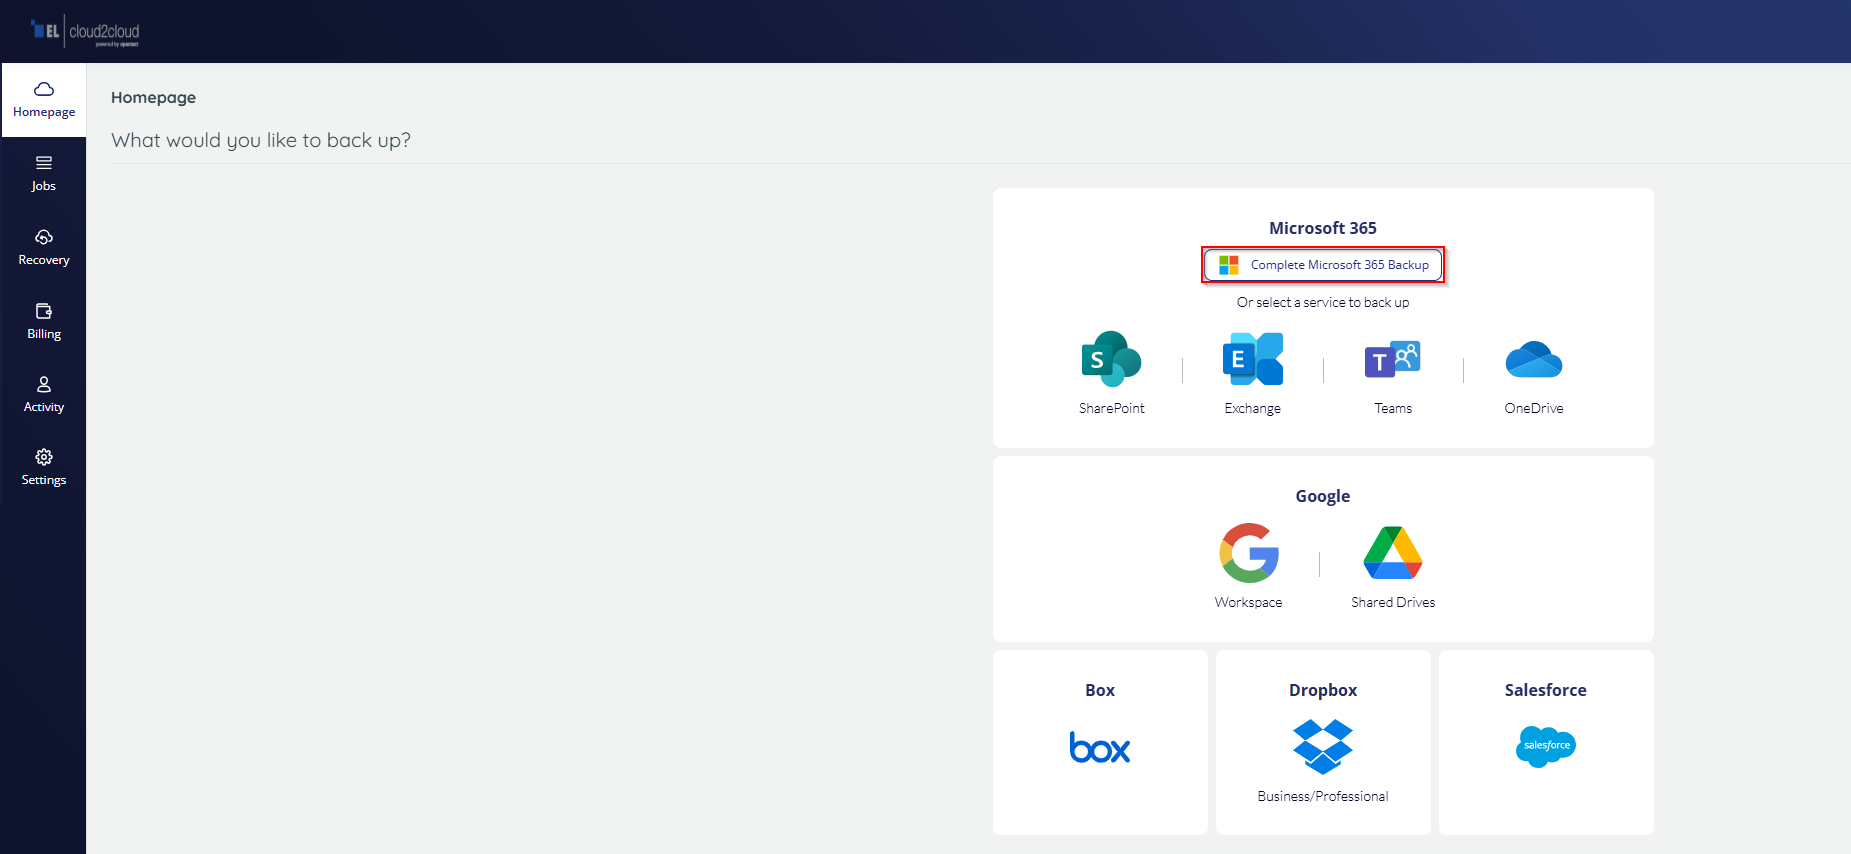Navigate to Billing page

click(x=44, y=322)
